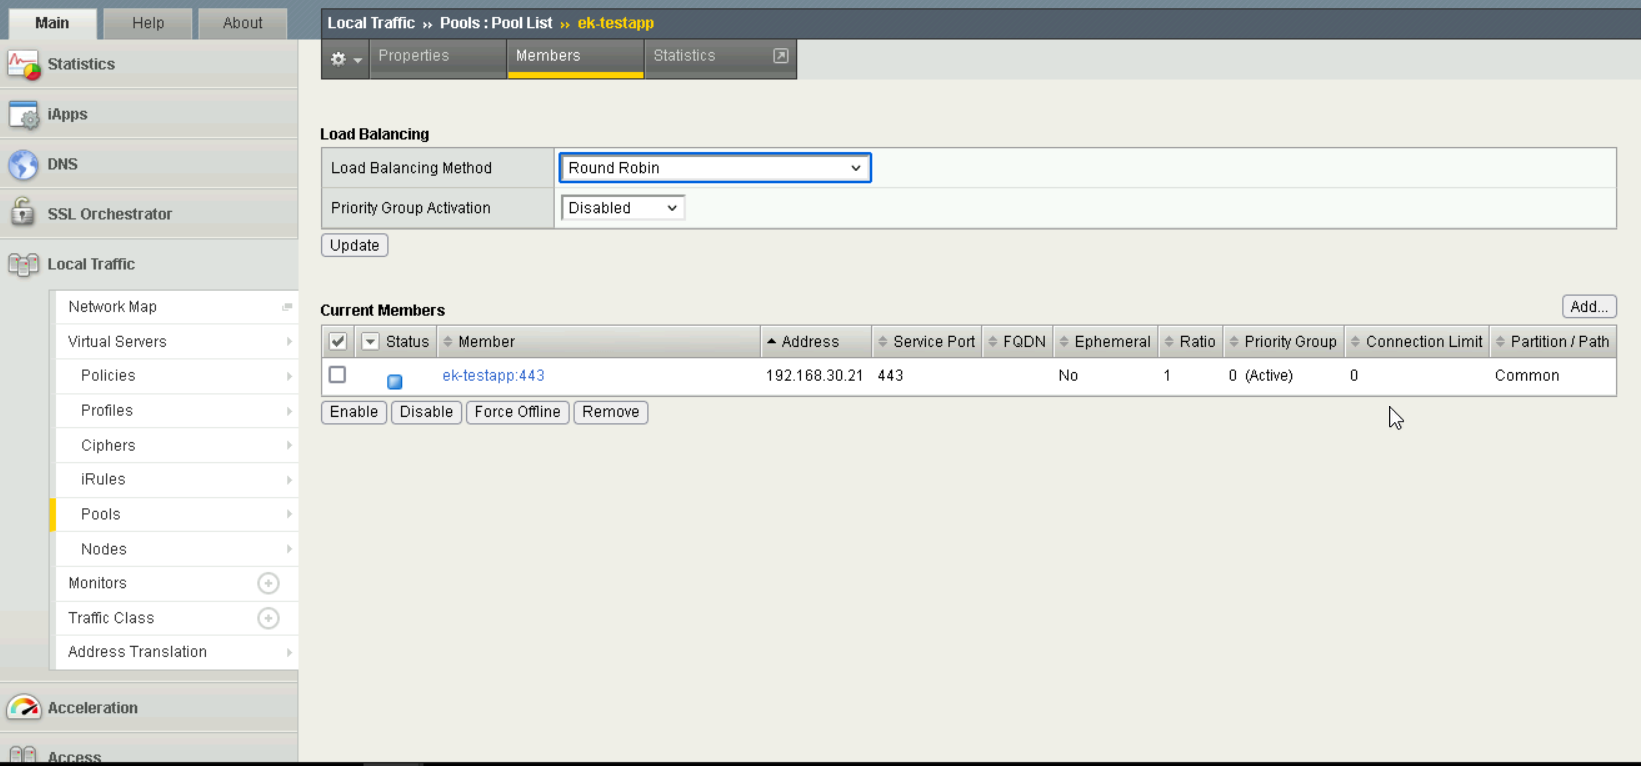Click the plus icon next to Traffic Class
The image size is (1641, 766).
coord(268,618)
